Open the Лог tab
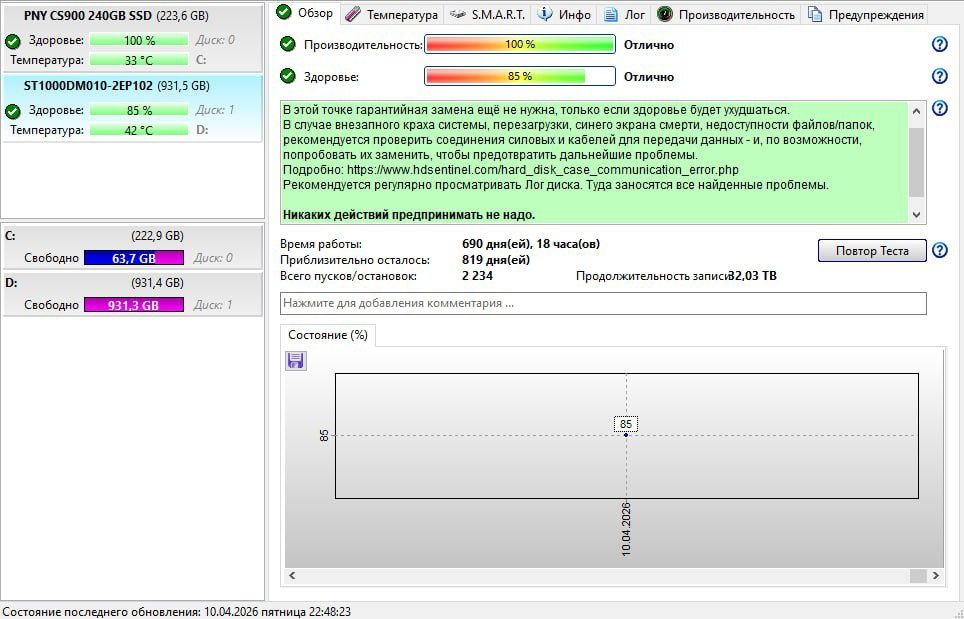964x619 pixels. pos(623,15)
